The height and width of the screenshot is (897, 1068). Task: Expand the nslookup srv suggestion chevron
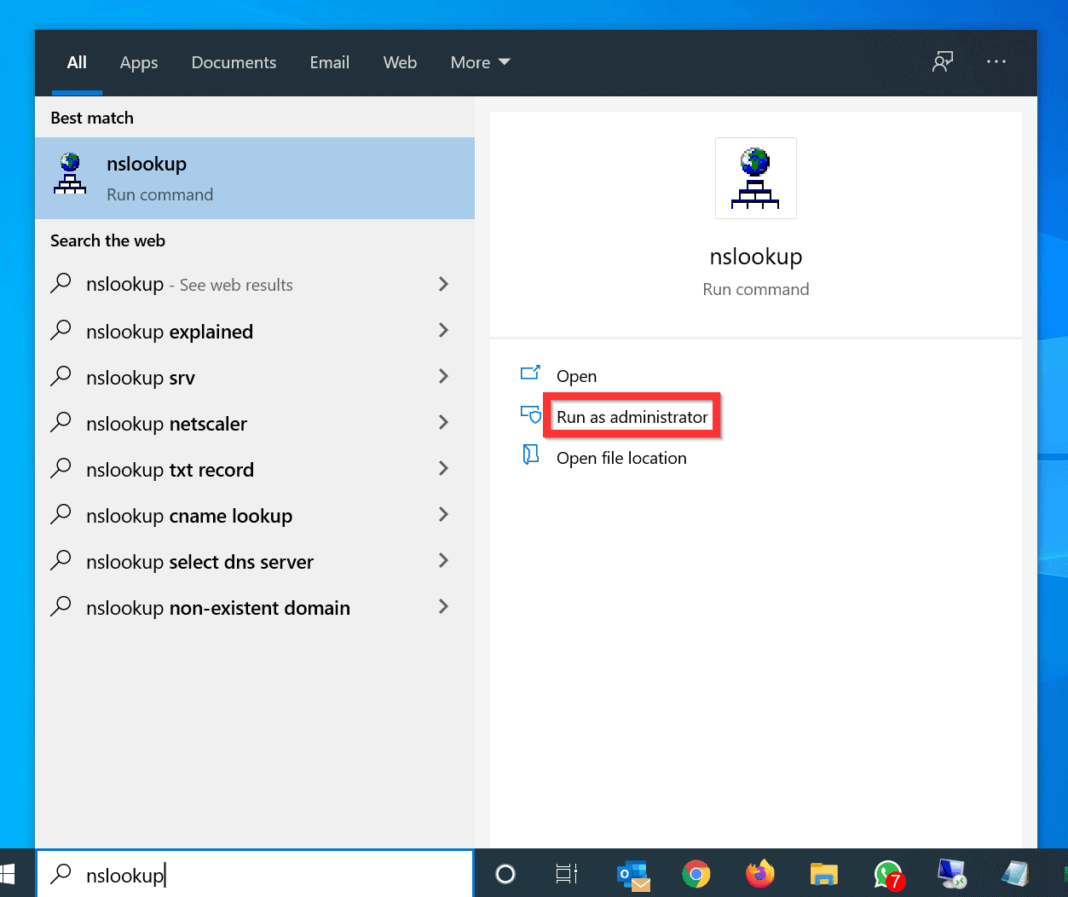(x=443, y=378)
